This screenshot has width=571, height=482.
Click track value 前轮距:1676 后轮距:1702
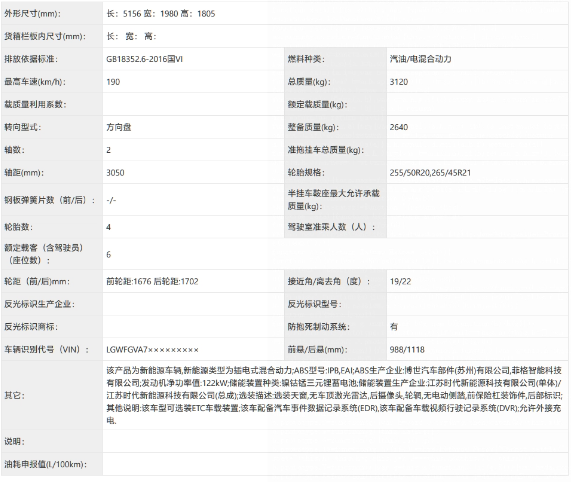(152, 281)
